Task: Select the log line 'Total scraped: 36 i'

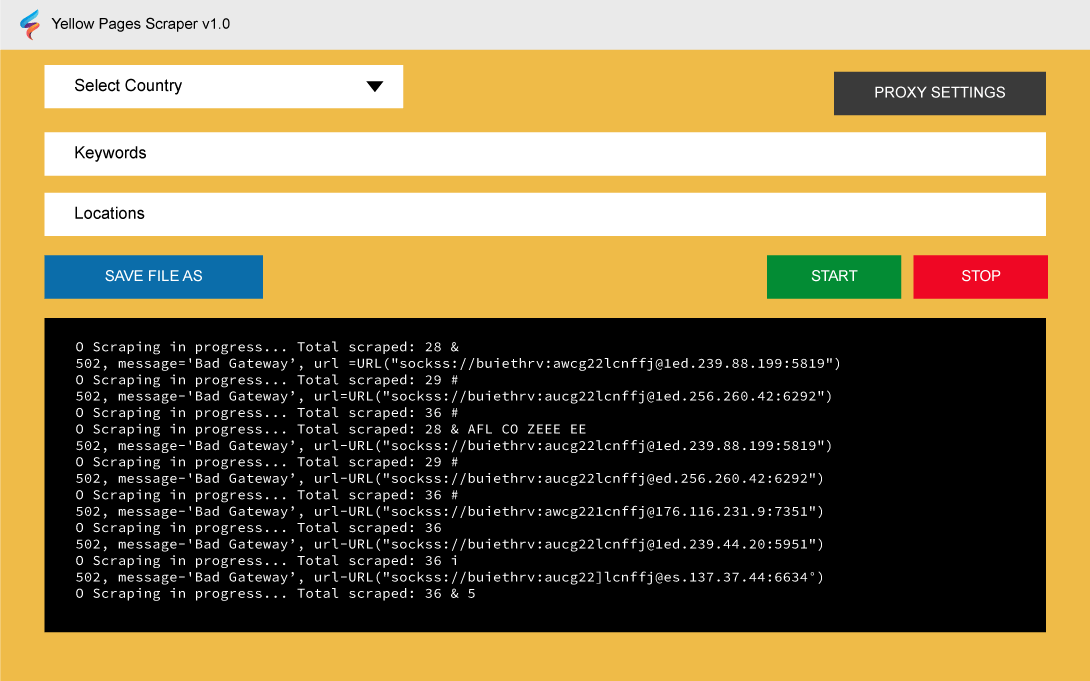Action: point(266,561)
